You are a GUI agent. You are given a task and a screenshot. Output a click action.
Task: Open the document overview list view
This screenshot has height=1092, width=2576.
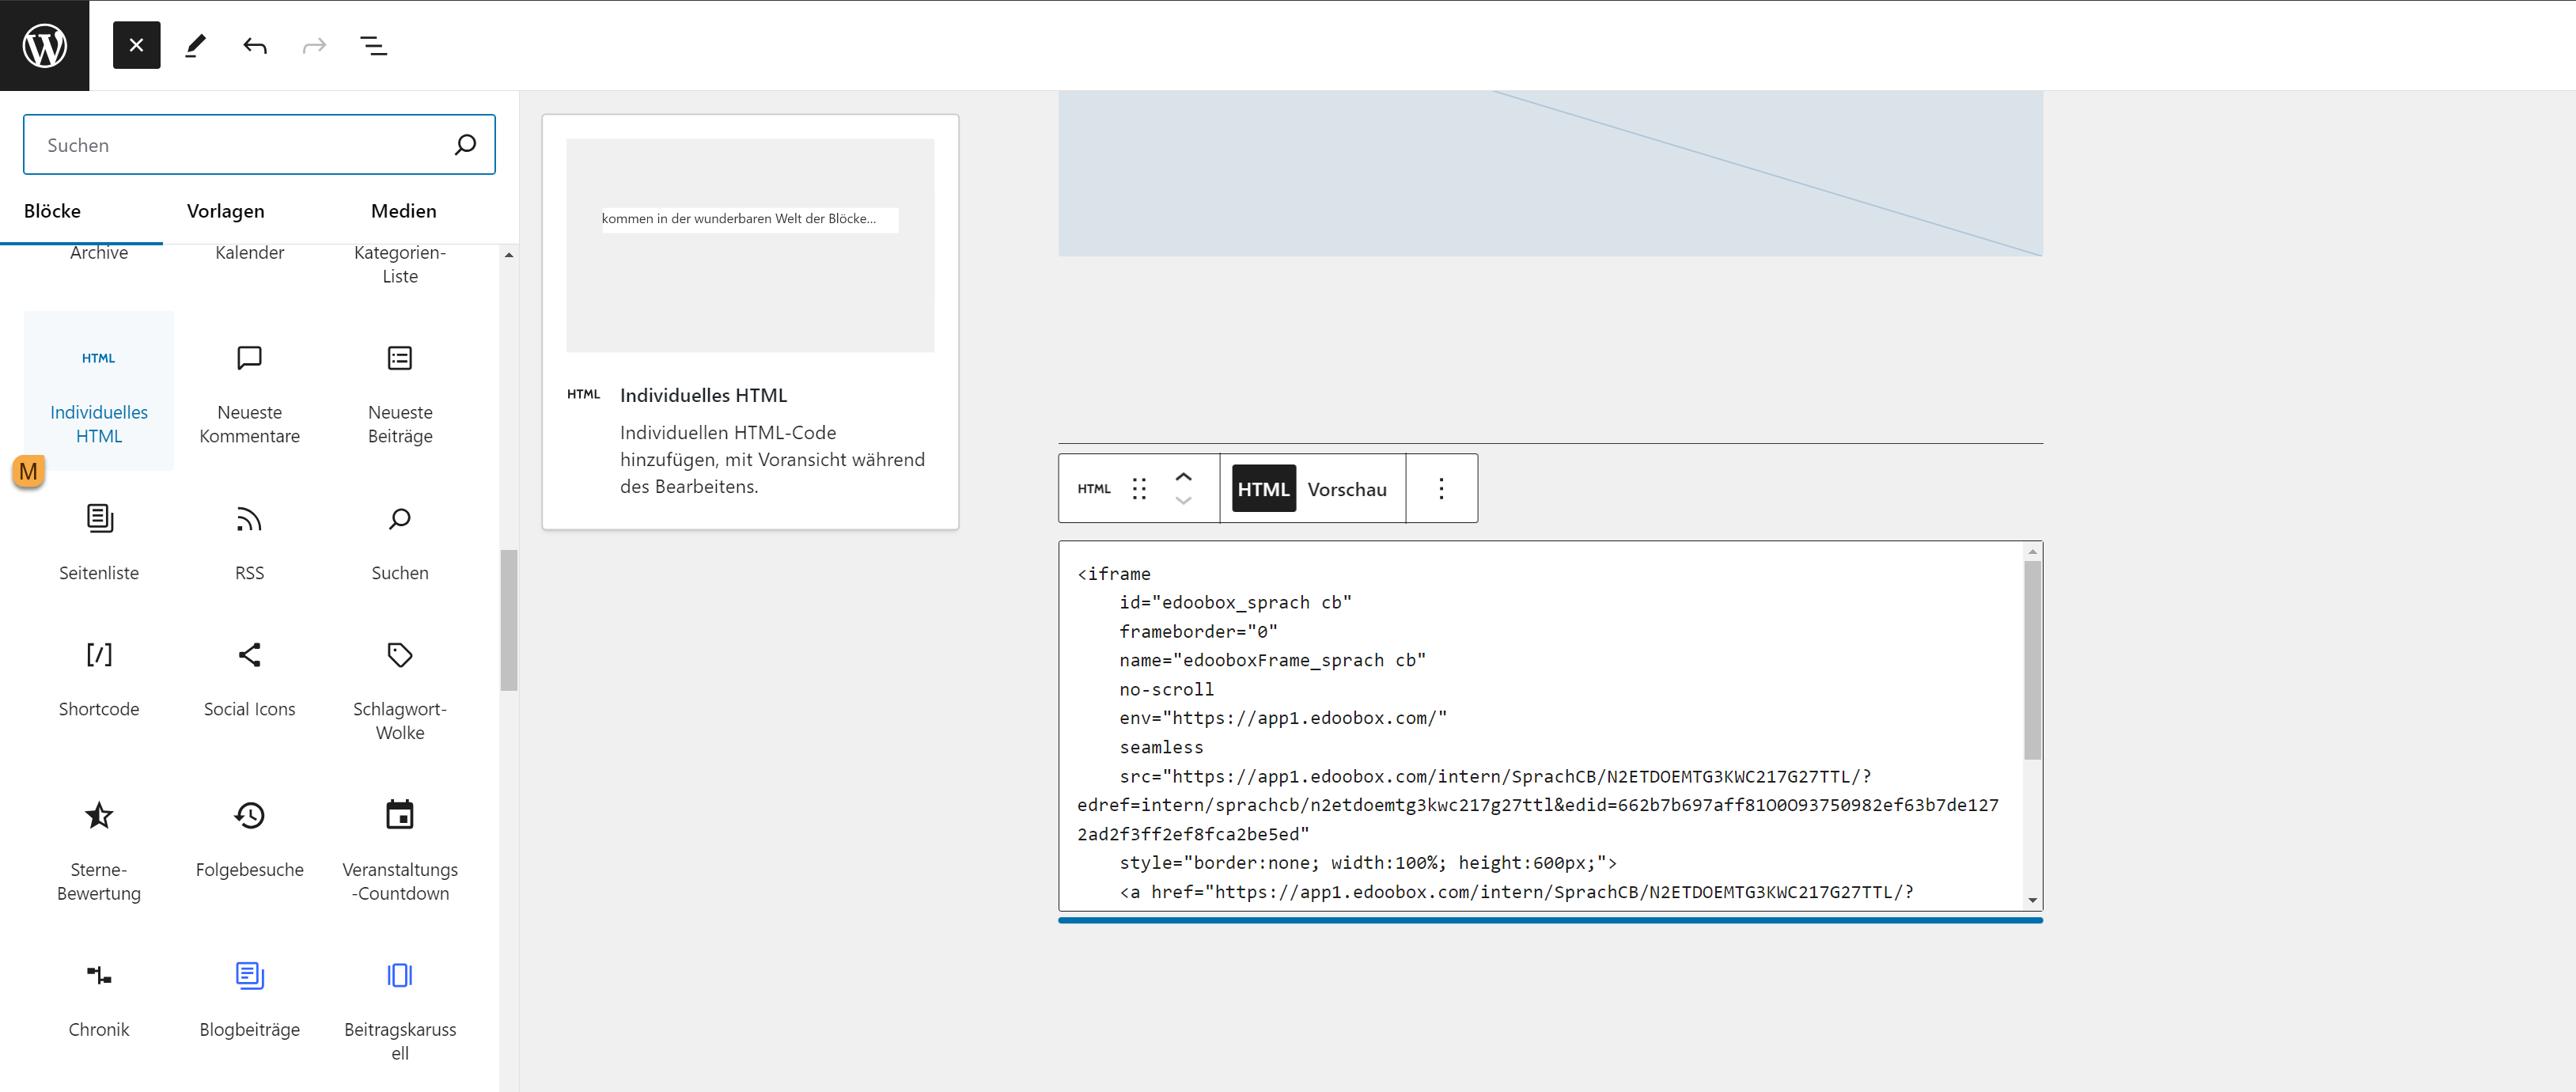tap(373, 45)
